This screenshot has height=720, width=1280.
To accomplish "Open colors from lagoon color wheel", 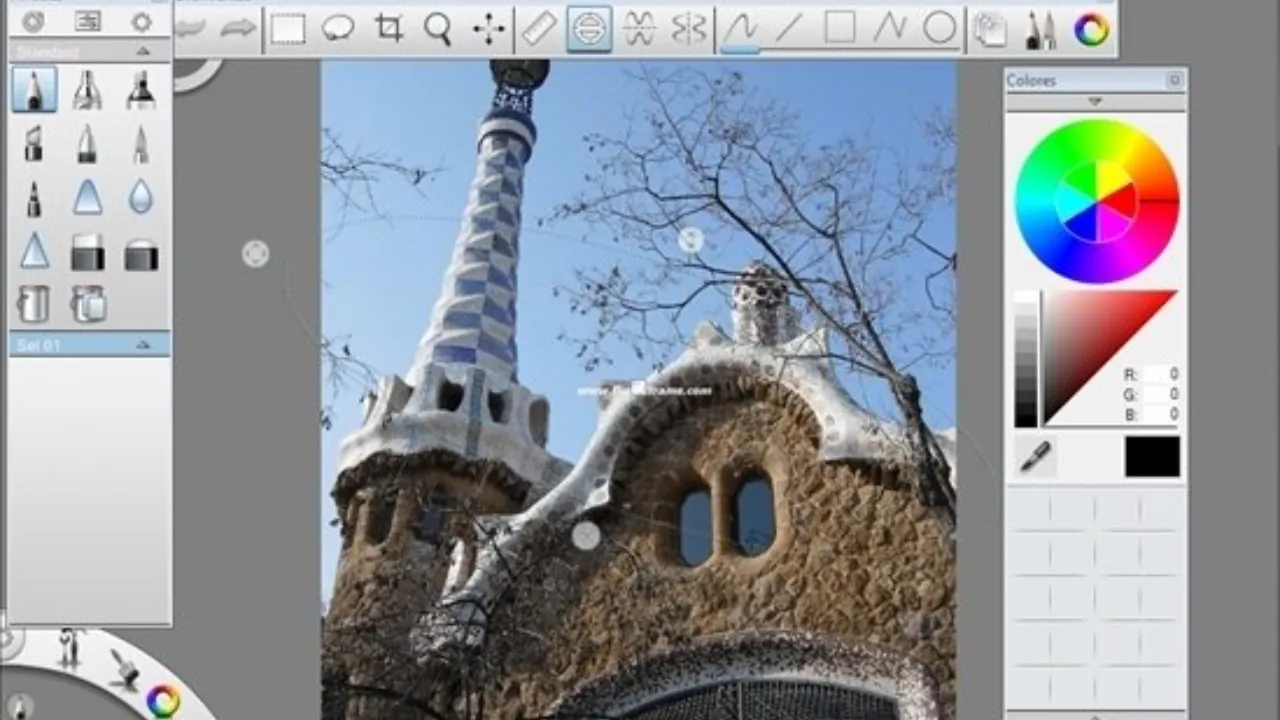I will (x=163, y=700).
